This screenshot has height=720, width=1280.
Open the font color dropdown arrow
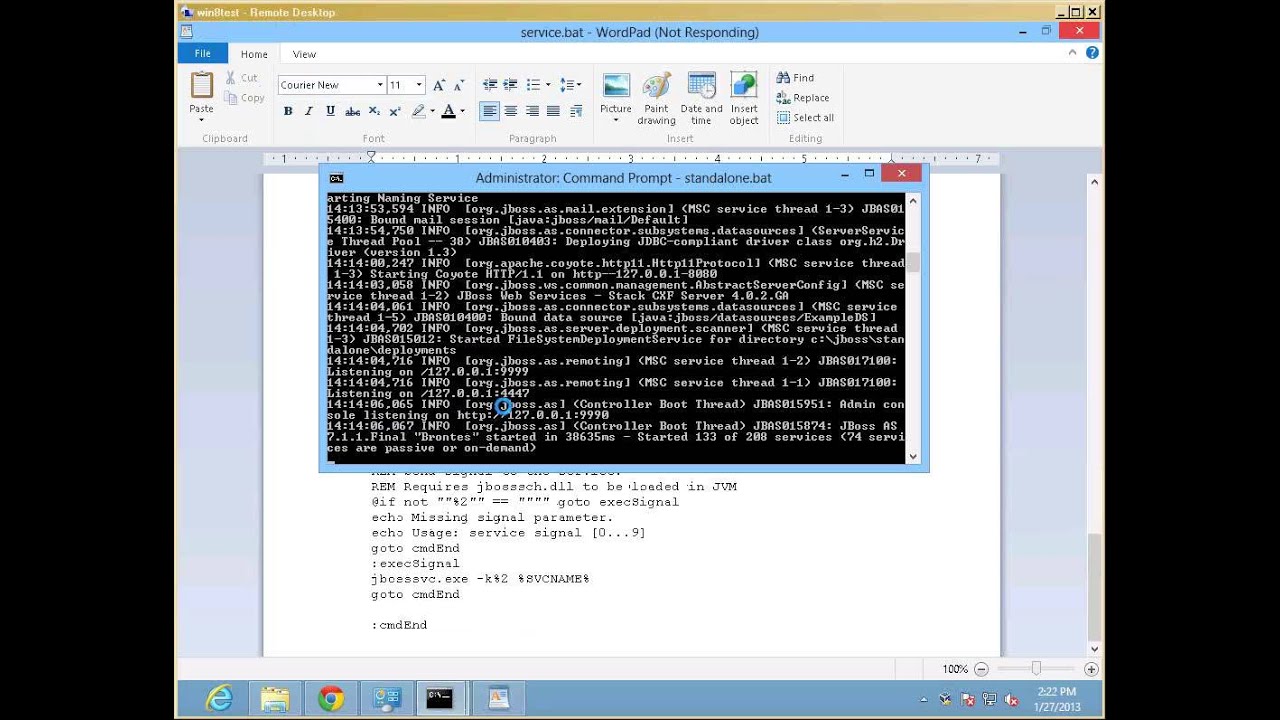pyautogui.click(x=462, y=111)
